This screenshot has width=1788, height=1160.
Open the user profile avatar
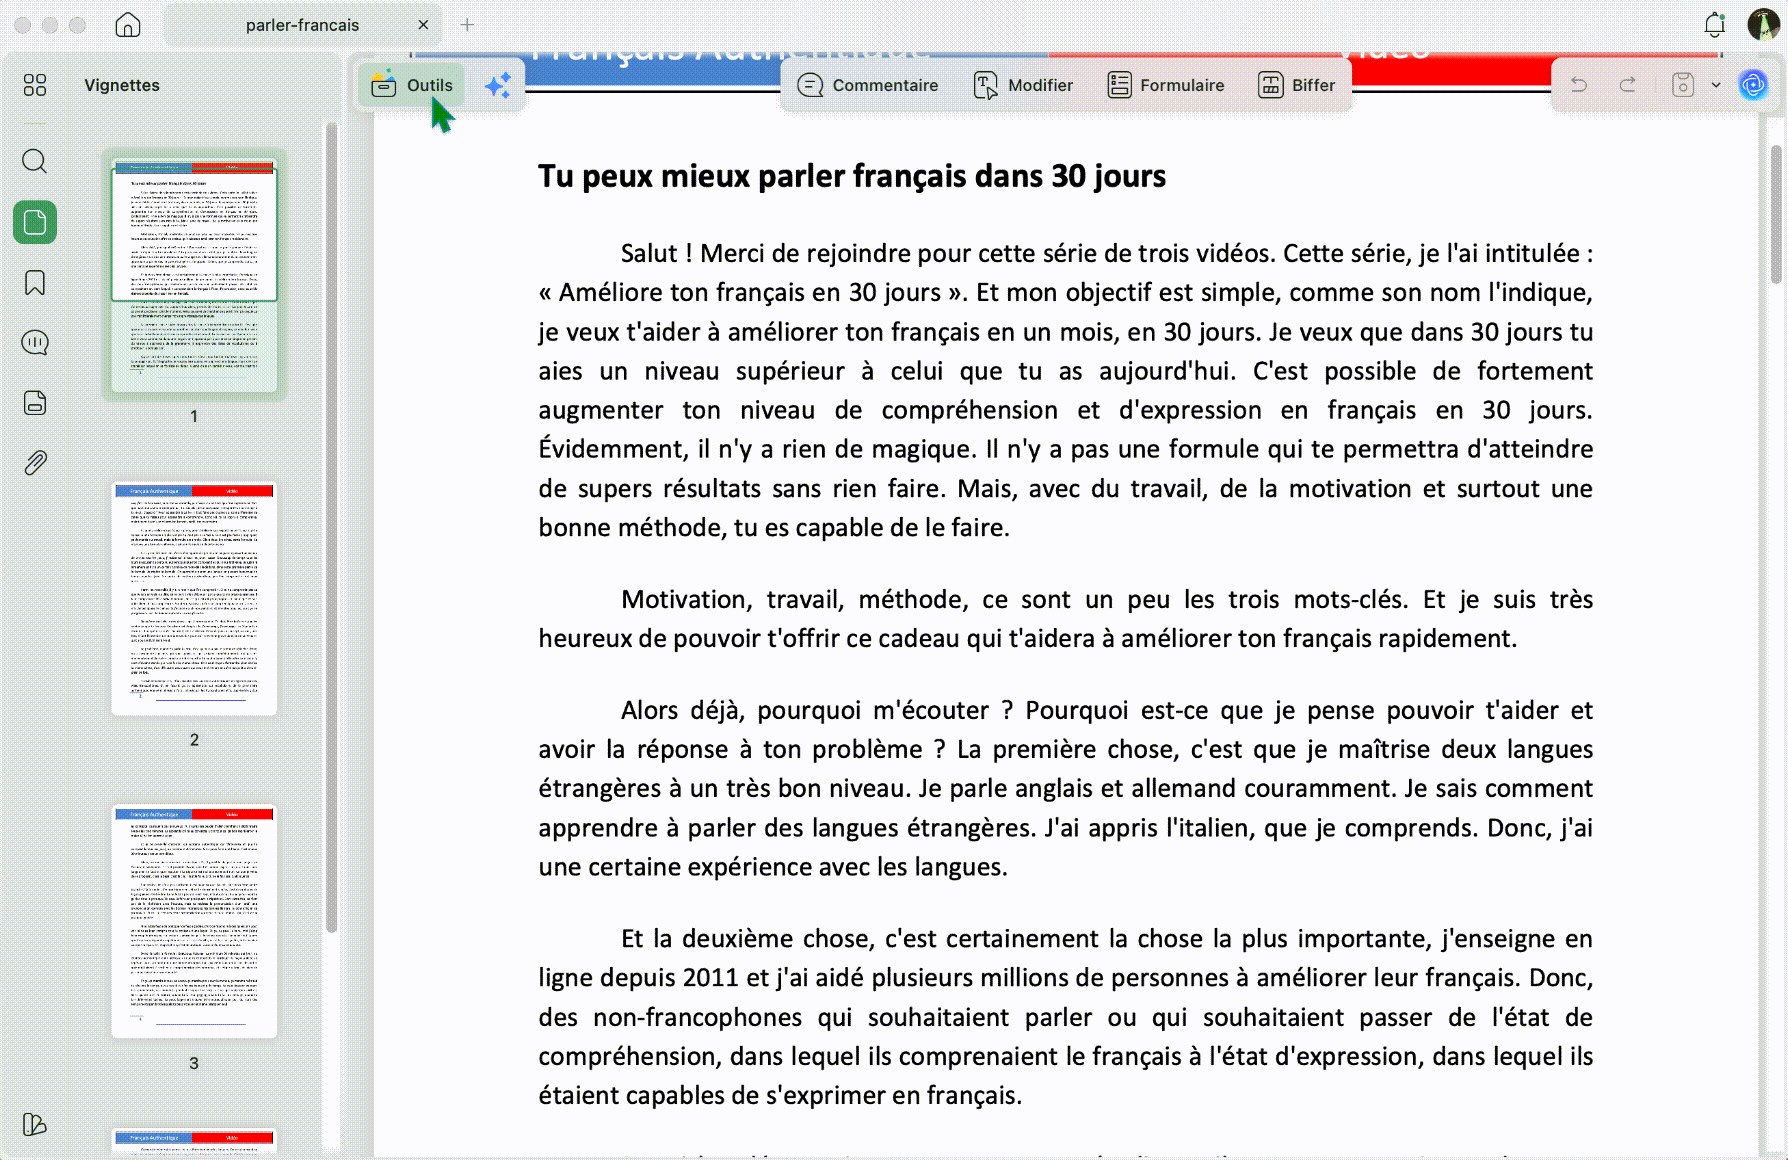click(x=1763, y=24)
